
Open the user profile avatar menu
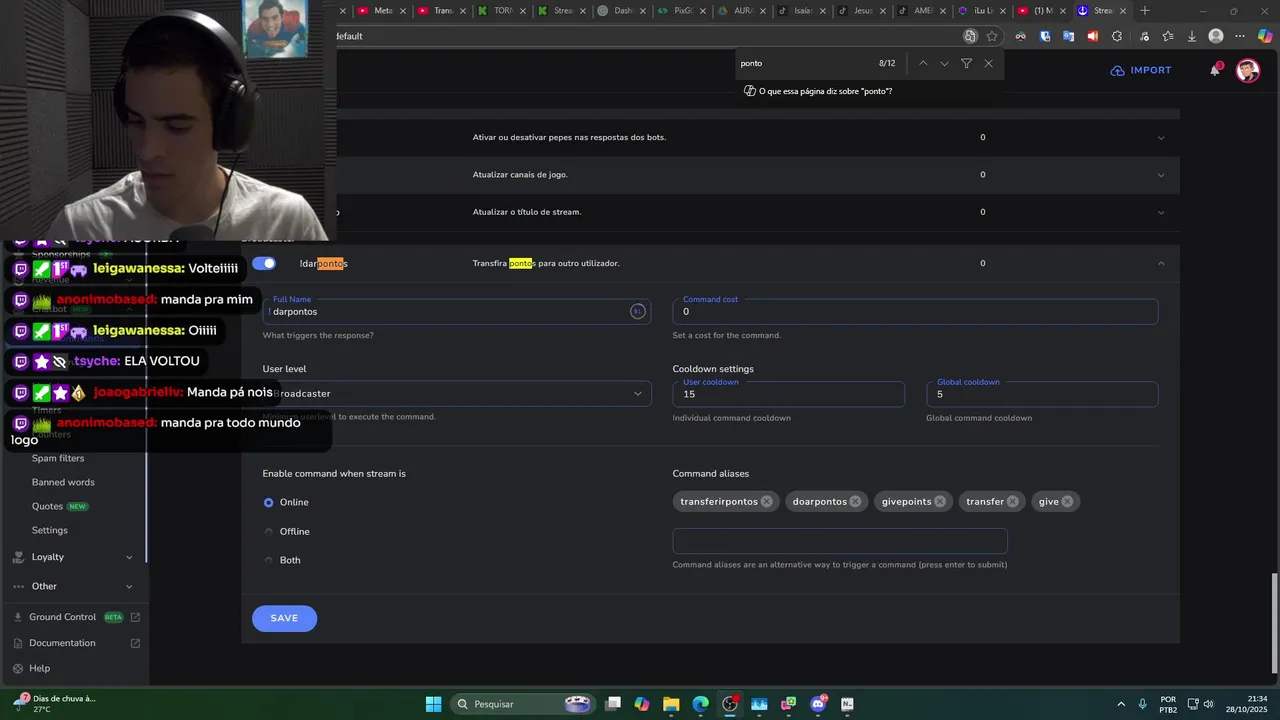coord(1247,70)
